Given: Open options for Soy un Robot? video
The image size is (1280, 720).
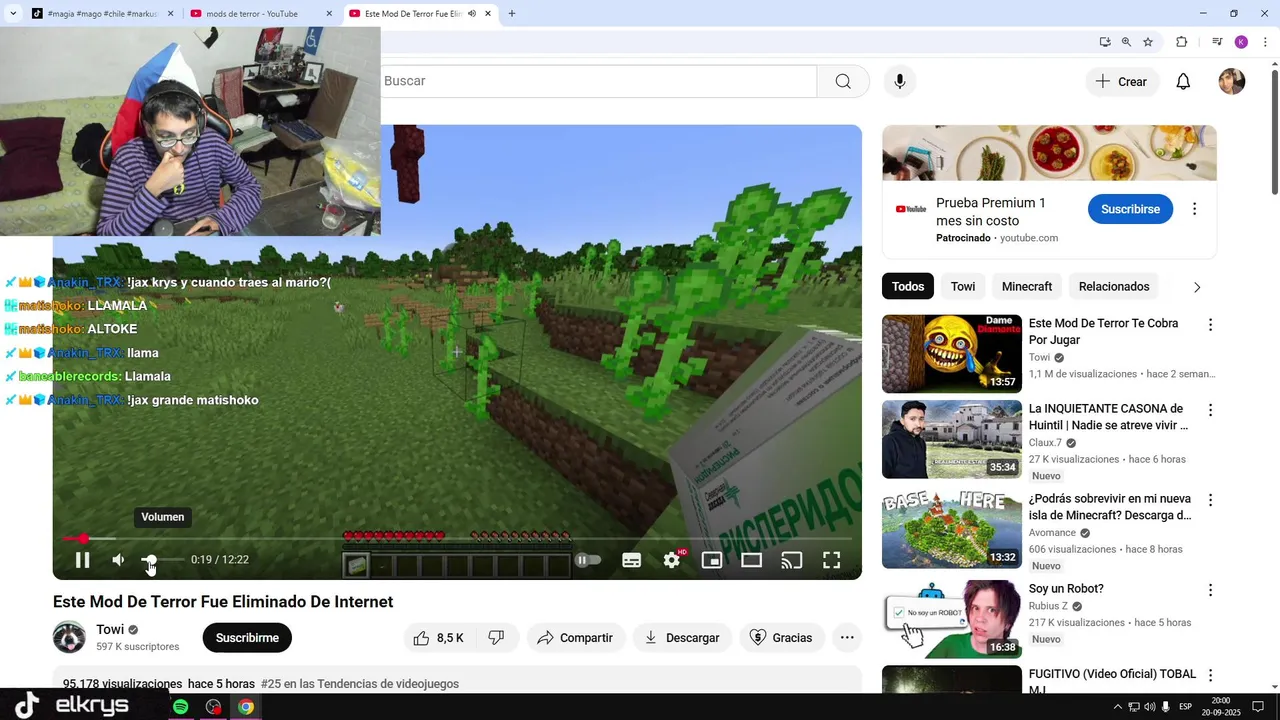Looking at the screenshot, I should coord(1210,590).
